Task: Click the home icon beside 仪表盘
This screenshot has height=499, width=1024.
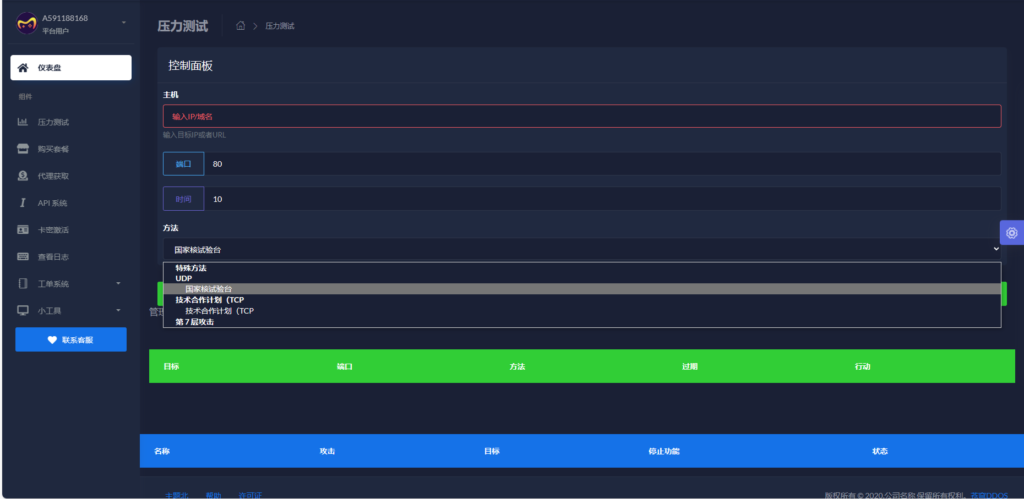Action: (23, 68)
